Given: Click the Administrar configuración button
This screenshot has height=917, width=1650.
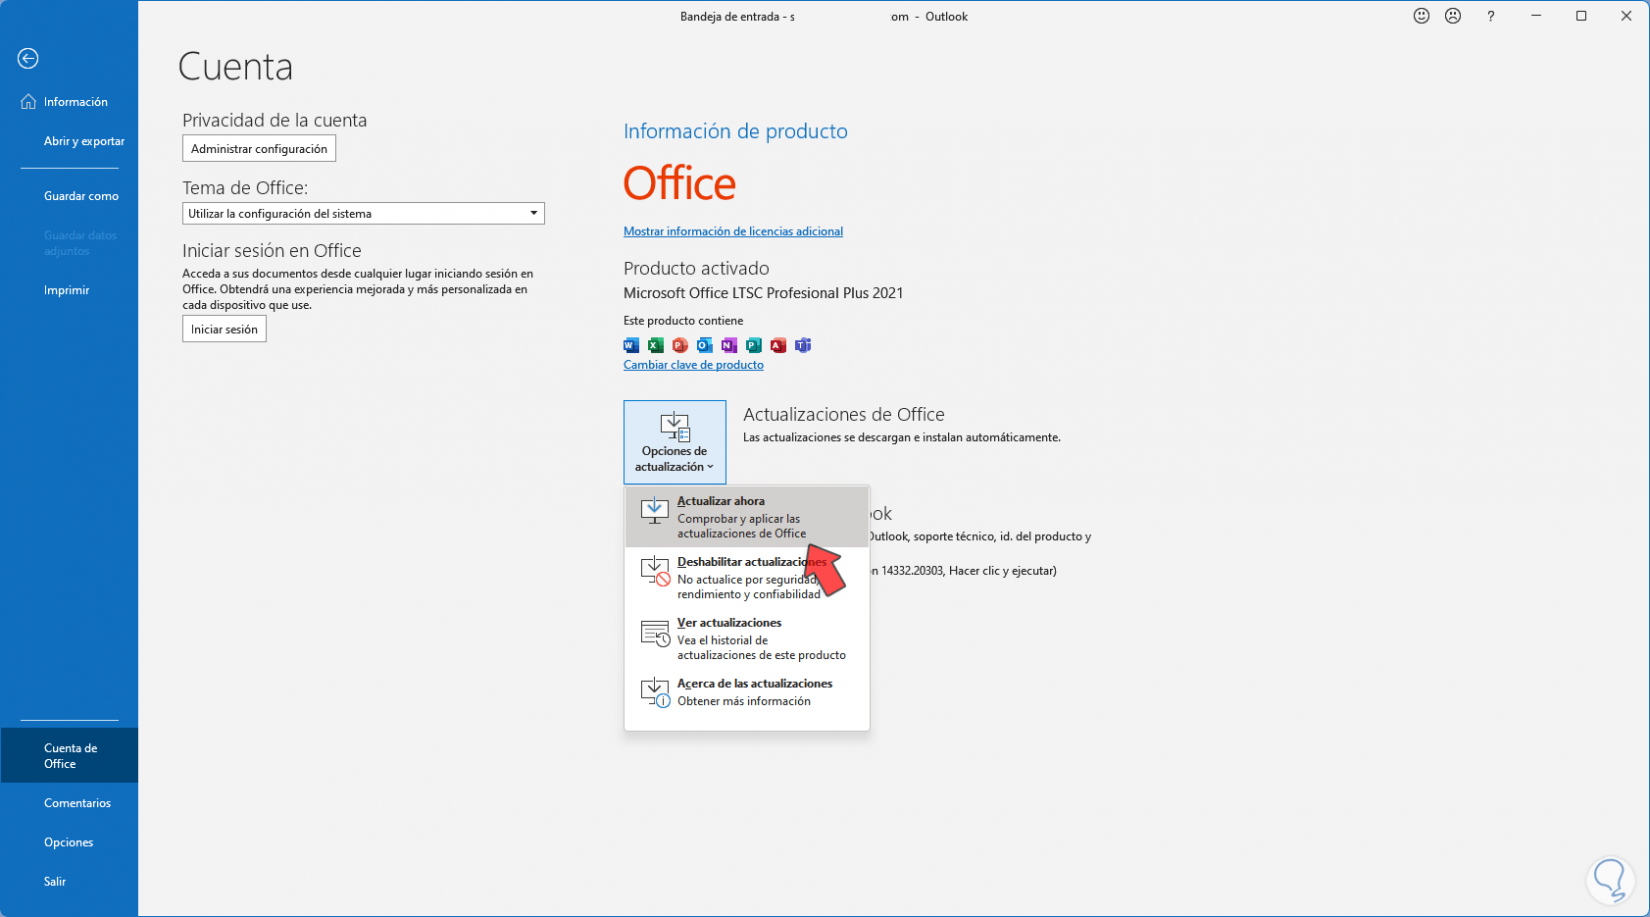Looking at the screenshot, I should point(259,149).
